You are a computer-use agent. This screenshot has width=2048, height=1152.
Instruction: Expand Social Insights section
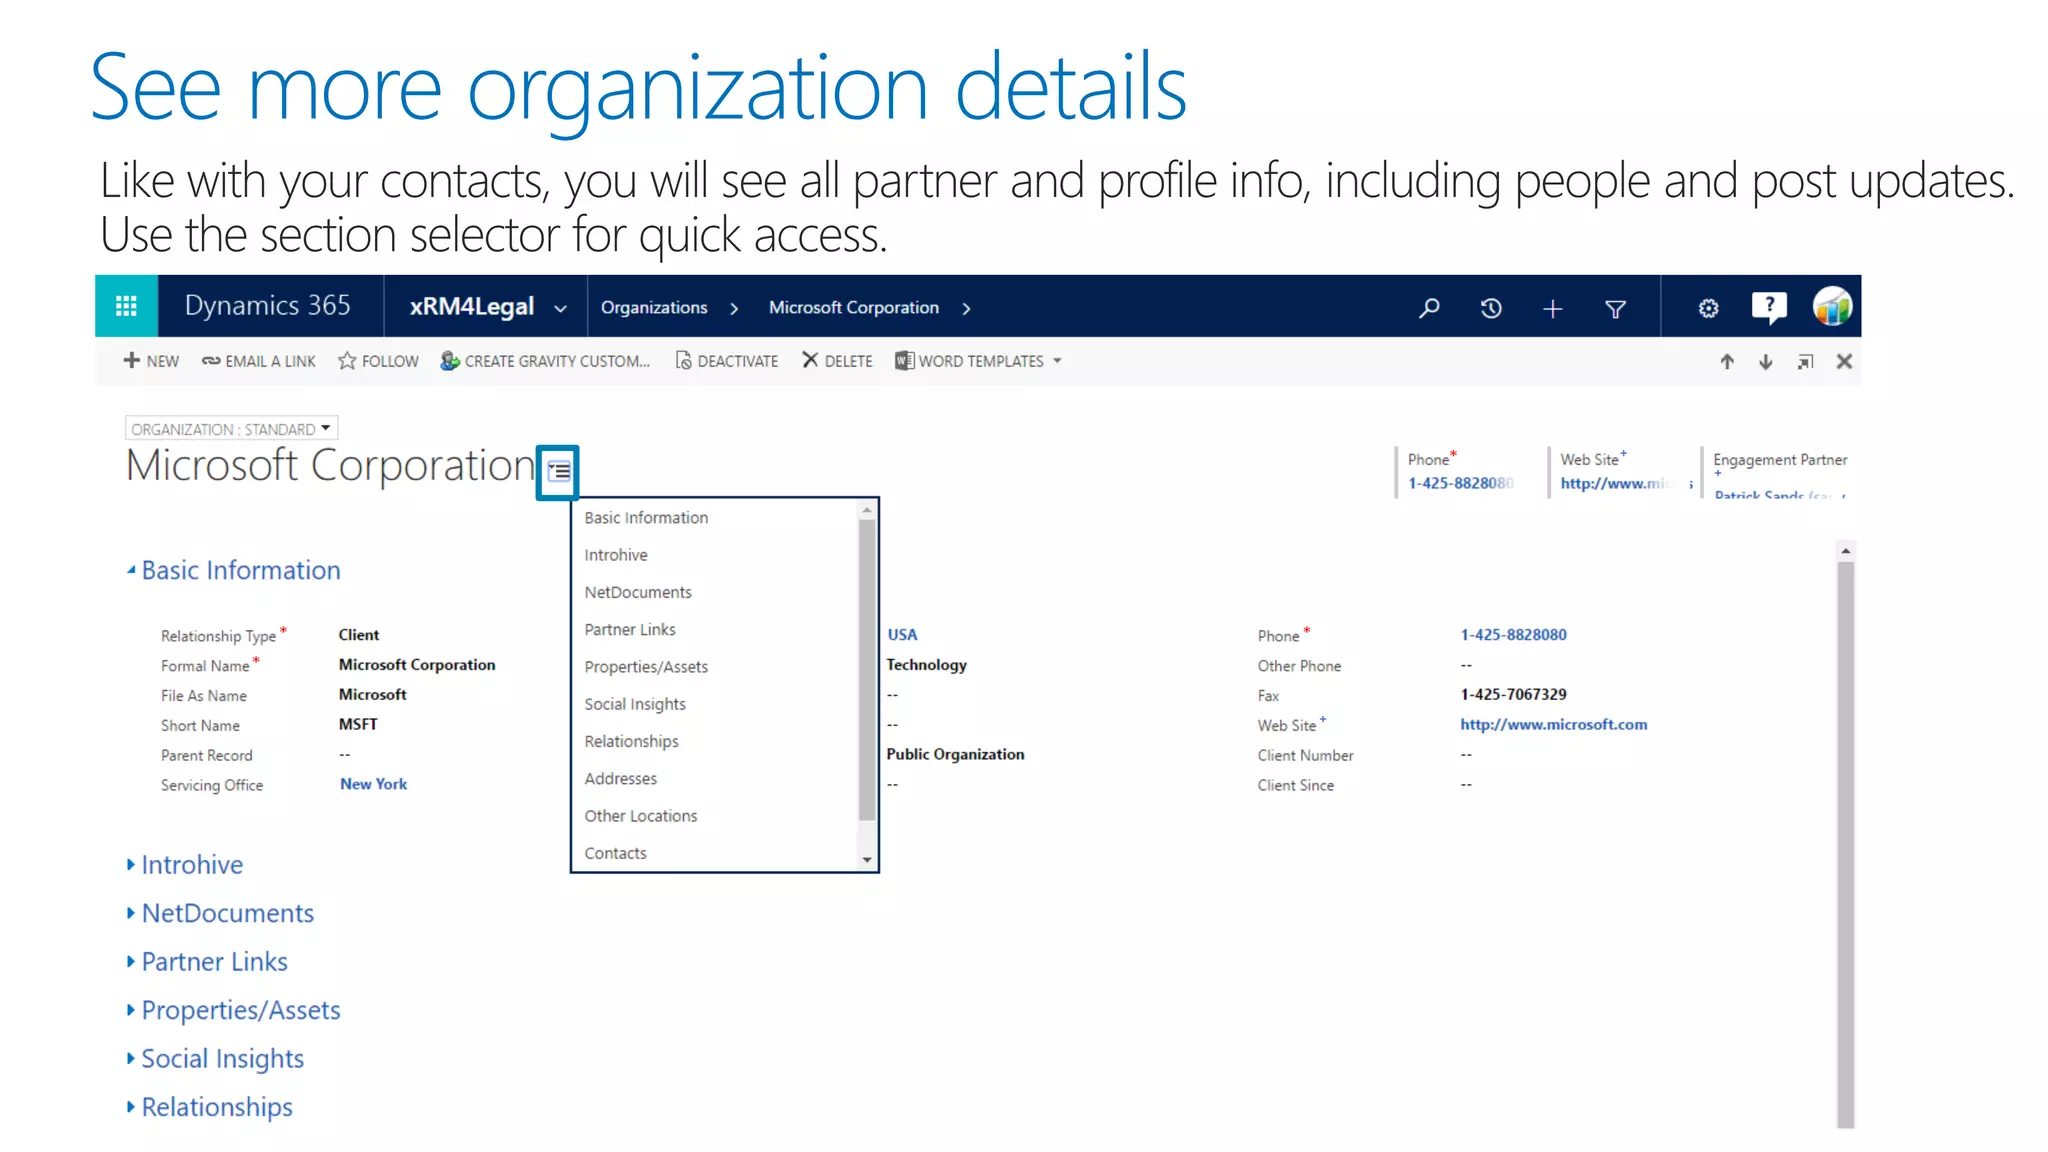(215, 1059)
